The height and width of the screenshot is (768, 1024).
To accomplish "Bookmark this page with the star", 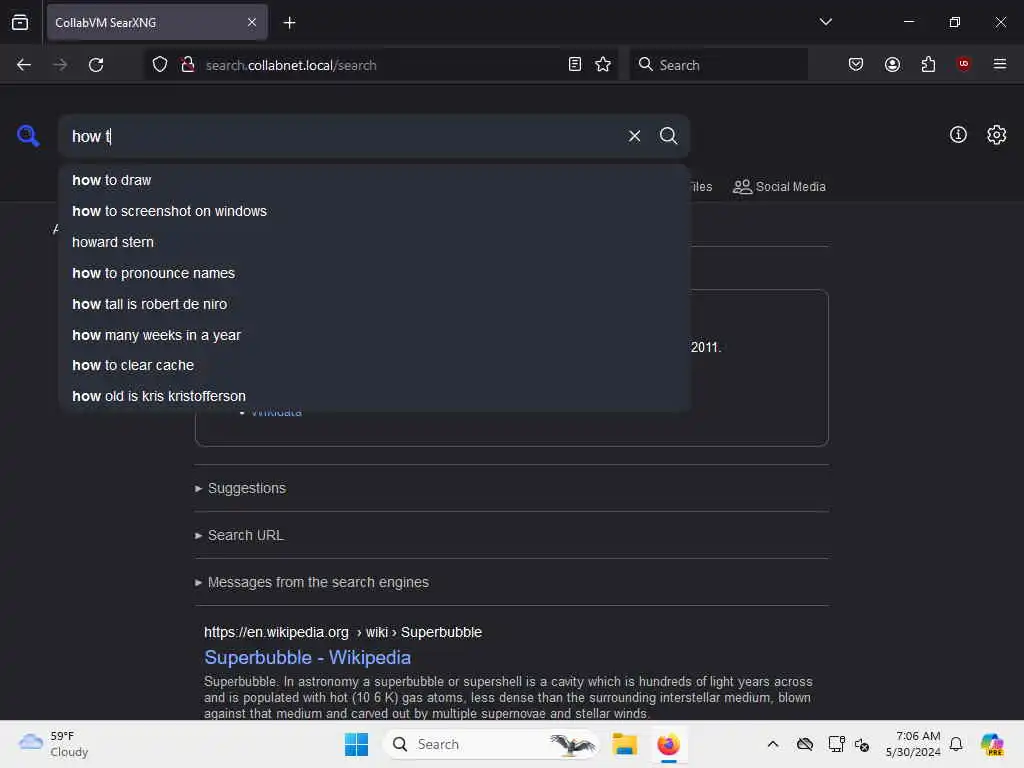I will pos(603,65).
